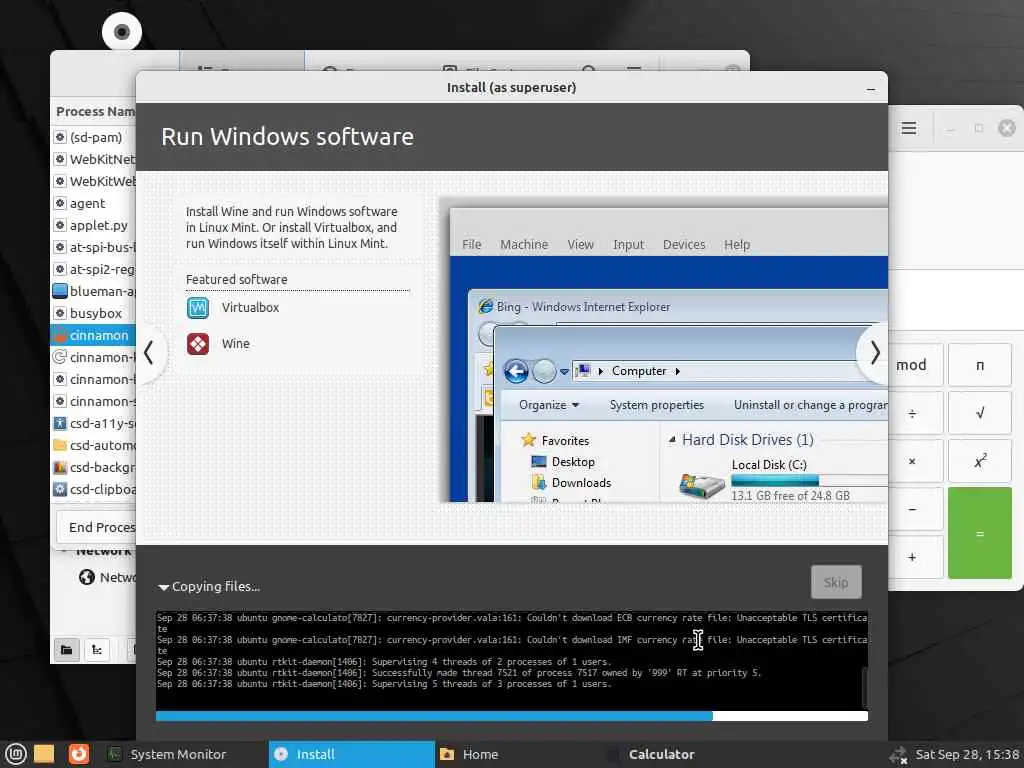Image resolution: width=1024 pixels, height=768 pixels.
Task: Click the network icon in system tray
Action: 899,755
